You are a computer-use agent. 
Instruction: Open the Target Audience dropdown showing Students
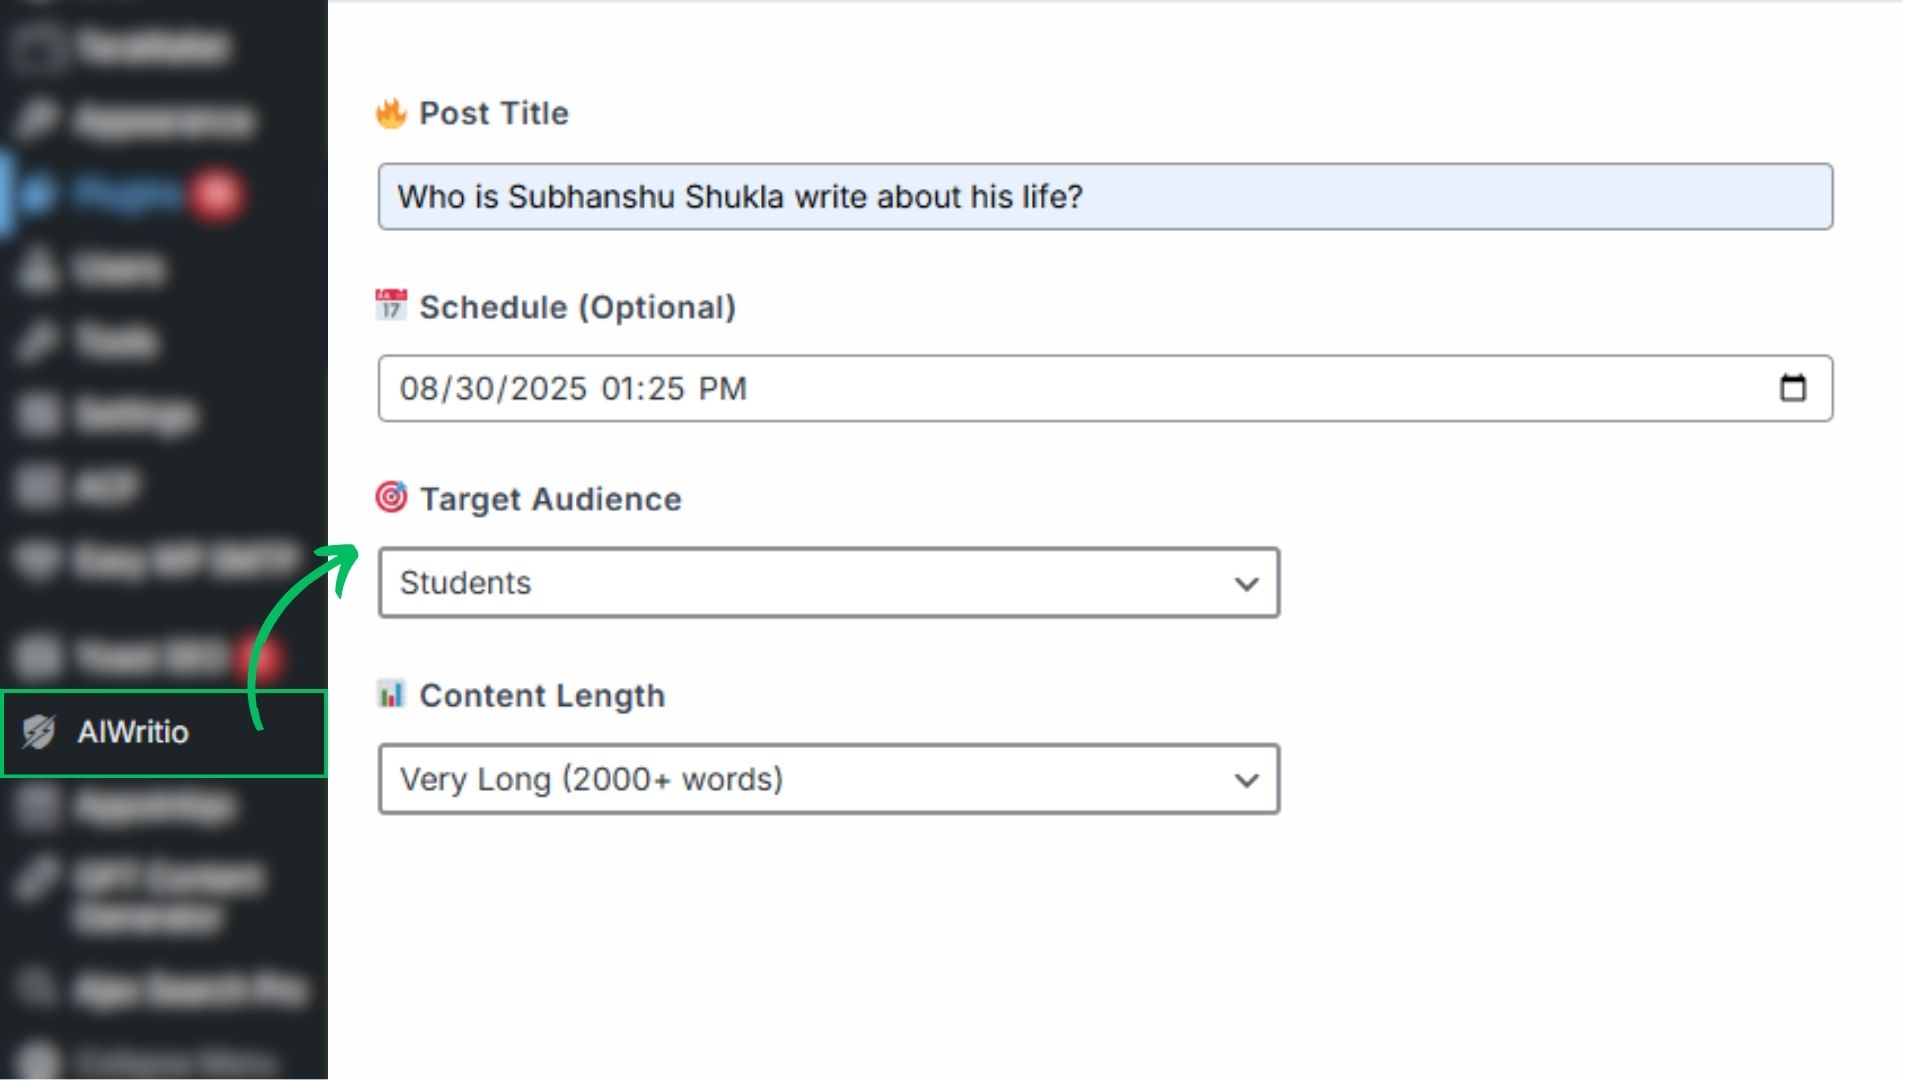tap(828, 583)
